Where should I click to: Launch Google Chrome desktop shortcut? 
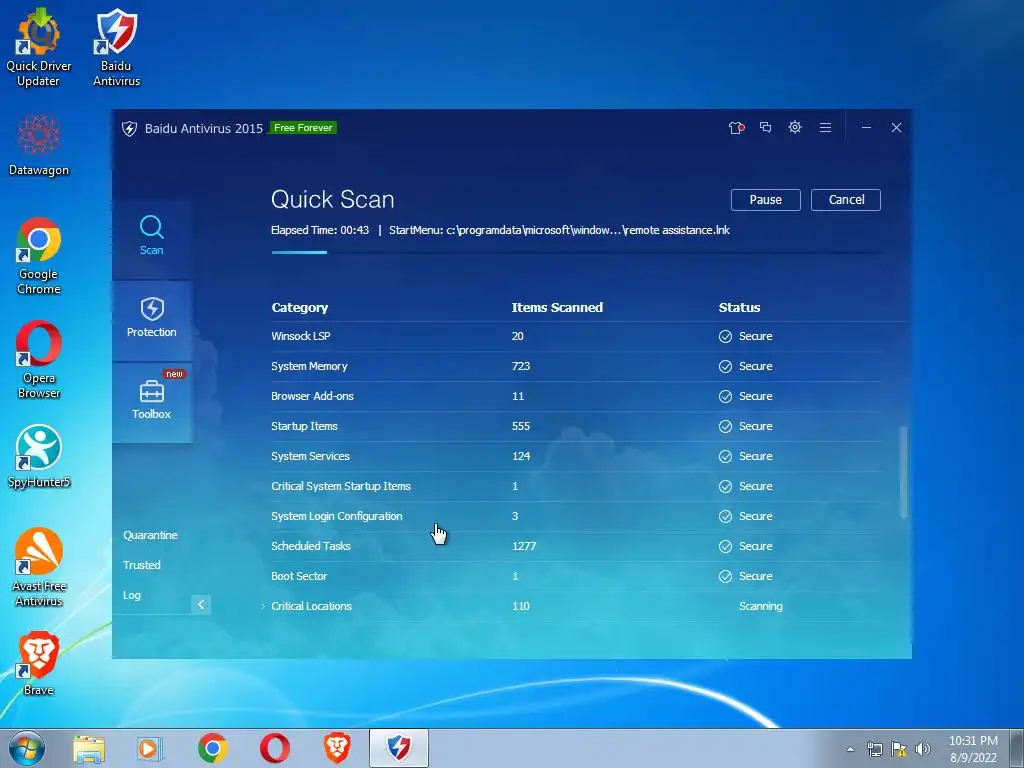click(x=39, y=256)
